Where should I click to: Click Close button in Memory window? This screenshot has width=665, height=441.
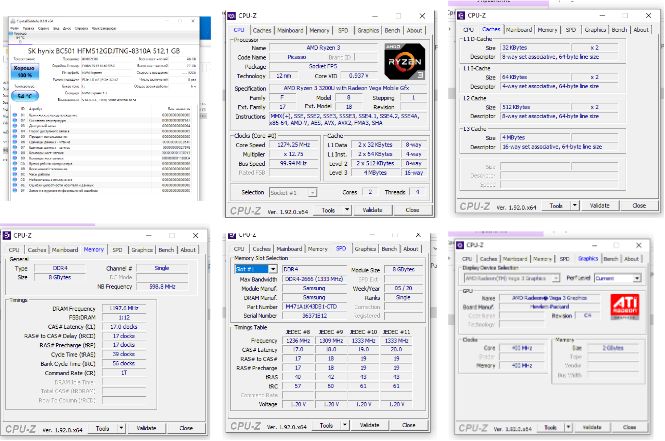coord(186,428)
